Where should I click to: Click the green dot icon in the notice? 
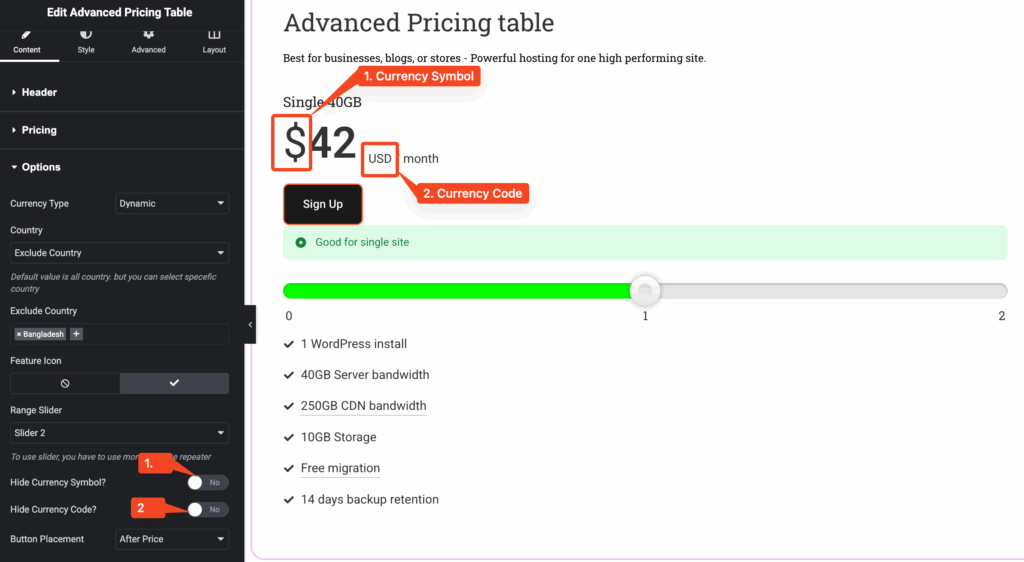click(300, 242)
